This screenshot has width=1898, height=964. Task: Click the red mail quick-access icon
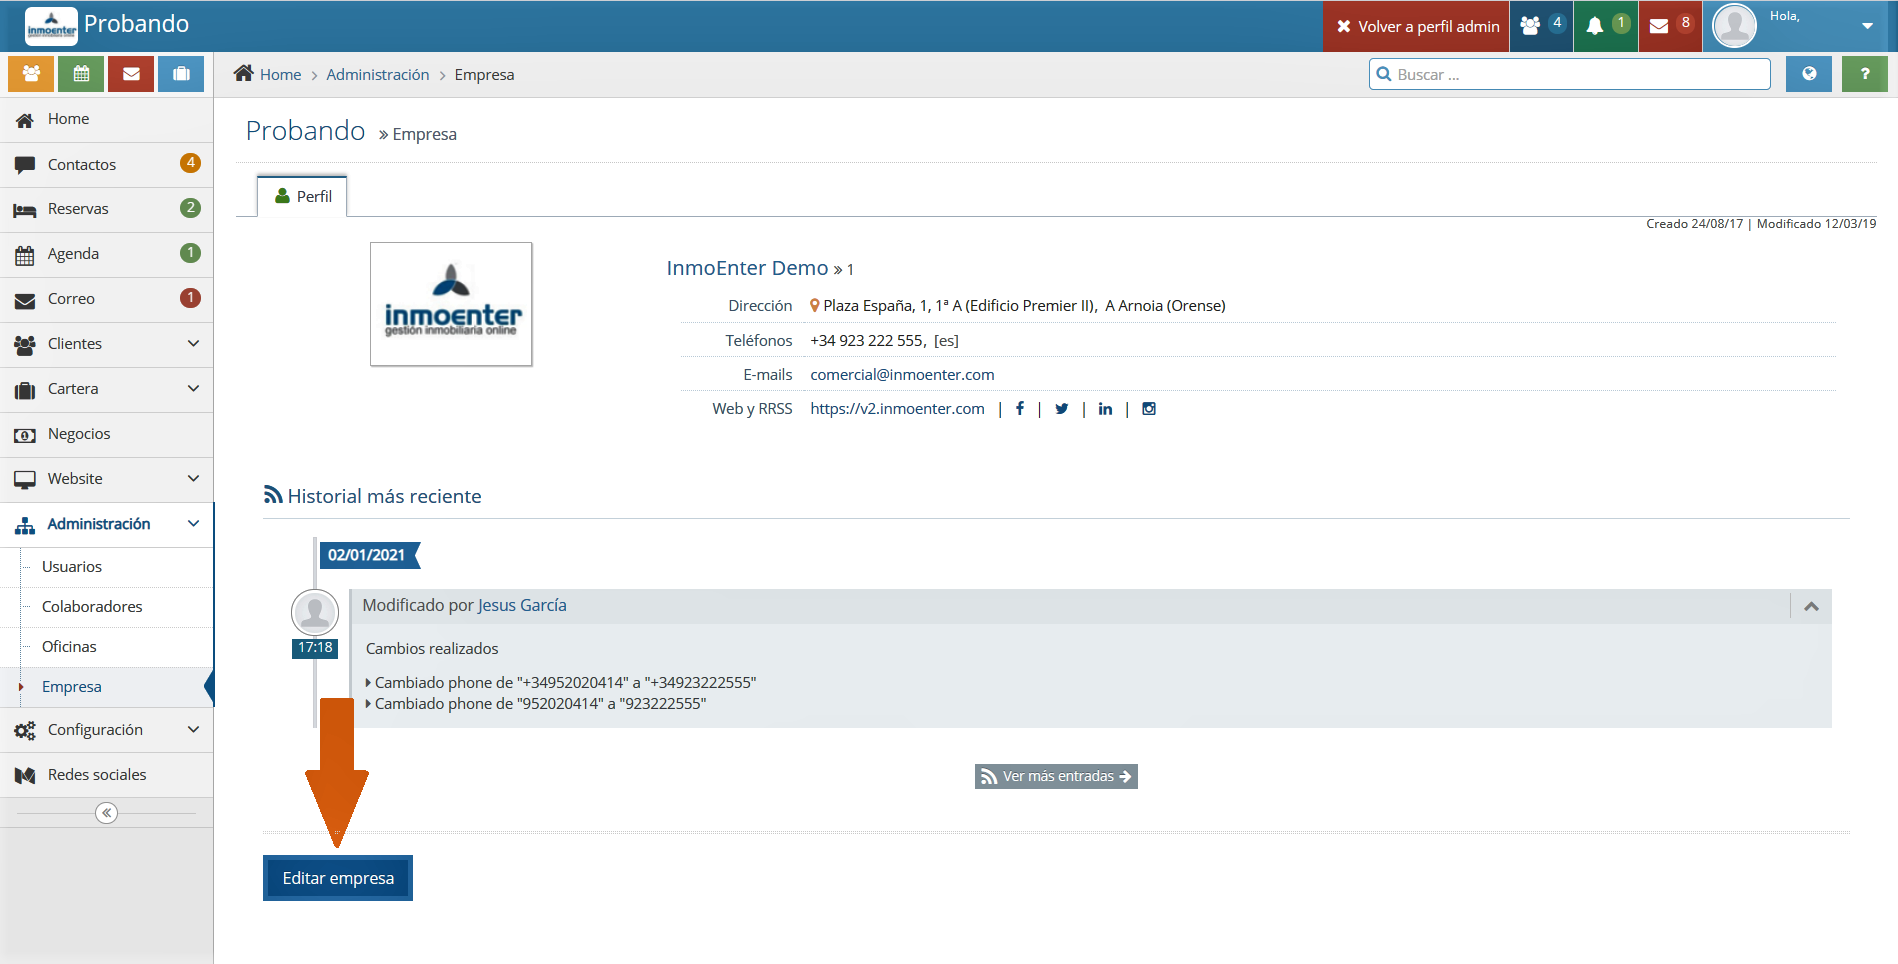click(131, 74)
